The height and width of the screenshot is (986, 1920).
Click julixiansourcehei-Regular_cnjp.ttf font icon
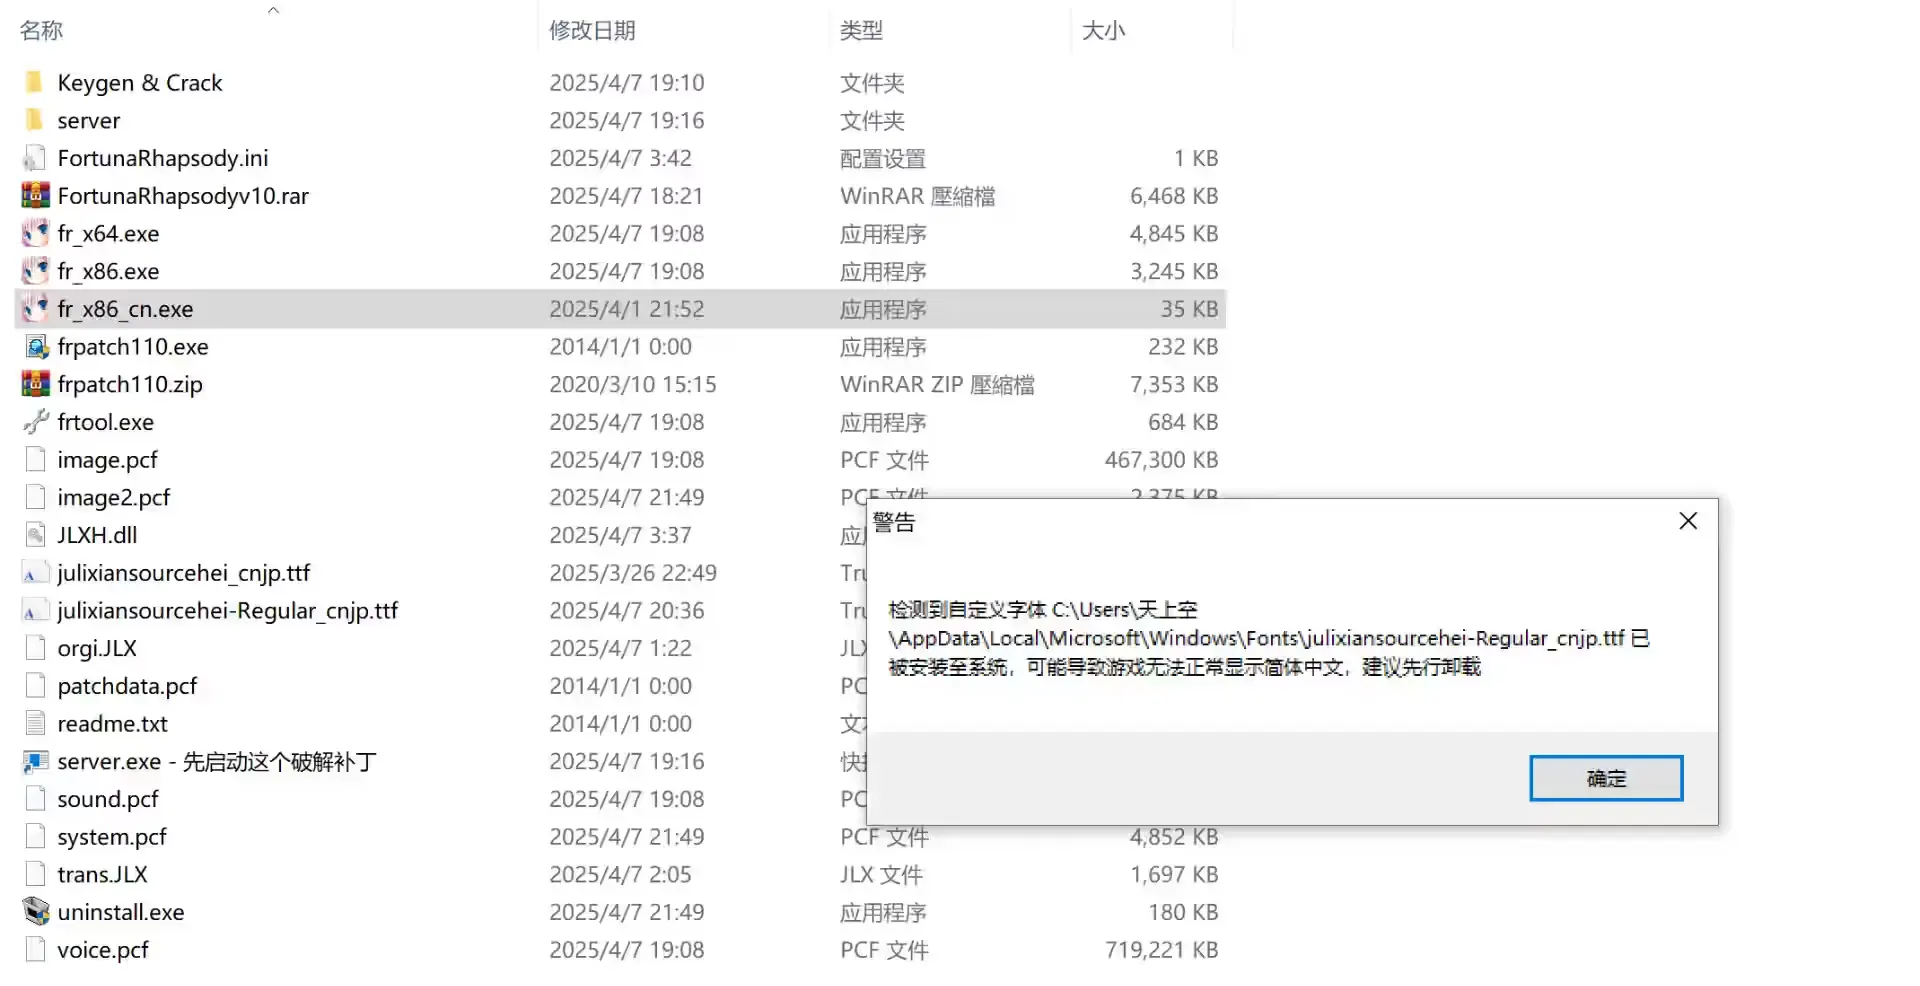pyautogui.click(x=35, y=611)
